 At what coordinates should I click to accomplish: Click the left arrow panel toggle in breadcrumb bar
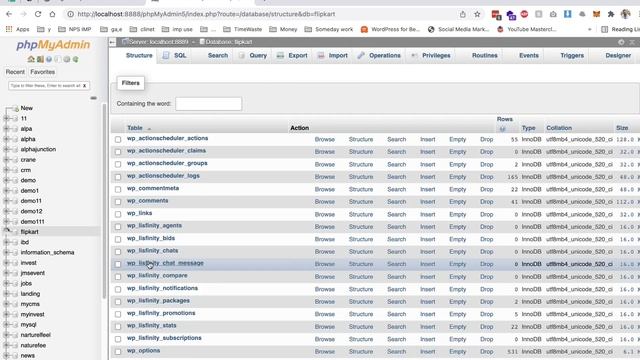pos(112,42)
